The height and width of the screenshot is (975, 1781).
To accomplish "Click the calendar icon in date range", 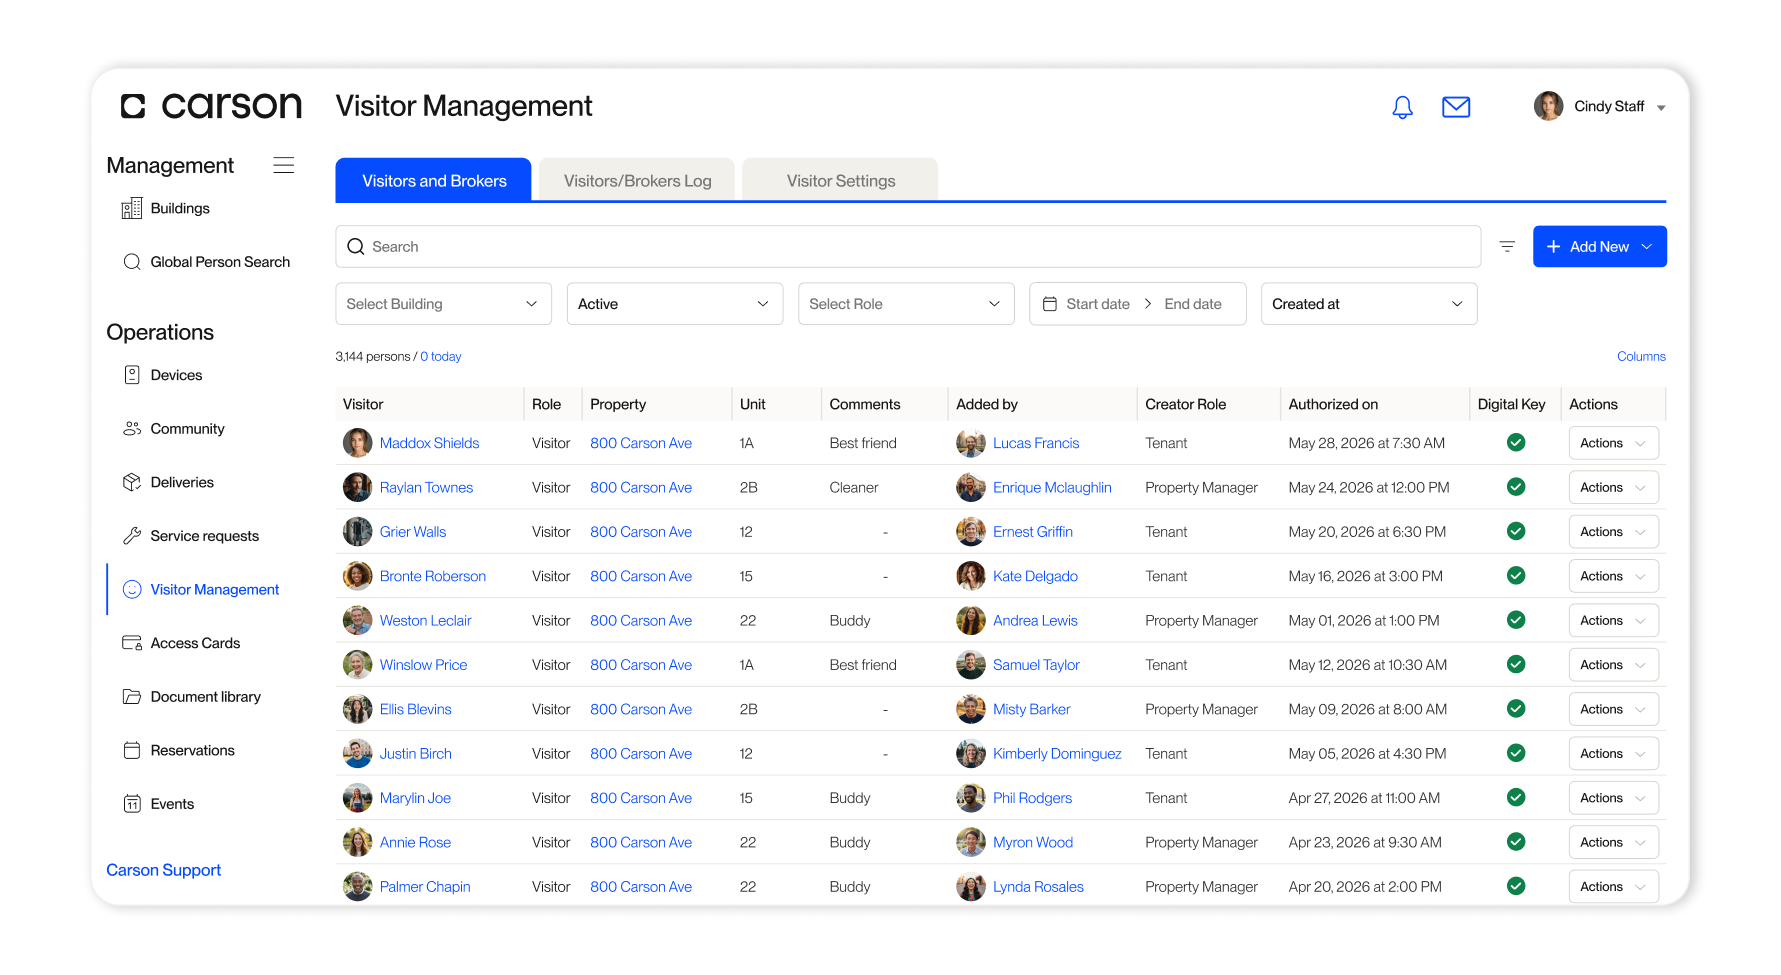I will tap(1049, 304).
